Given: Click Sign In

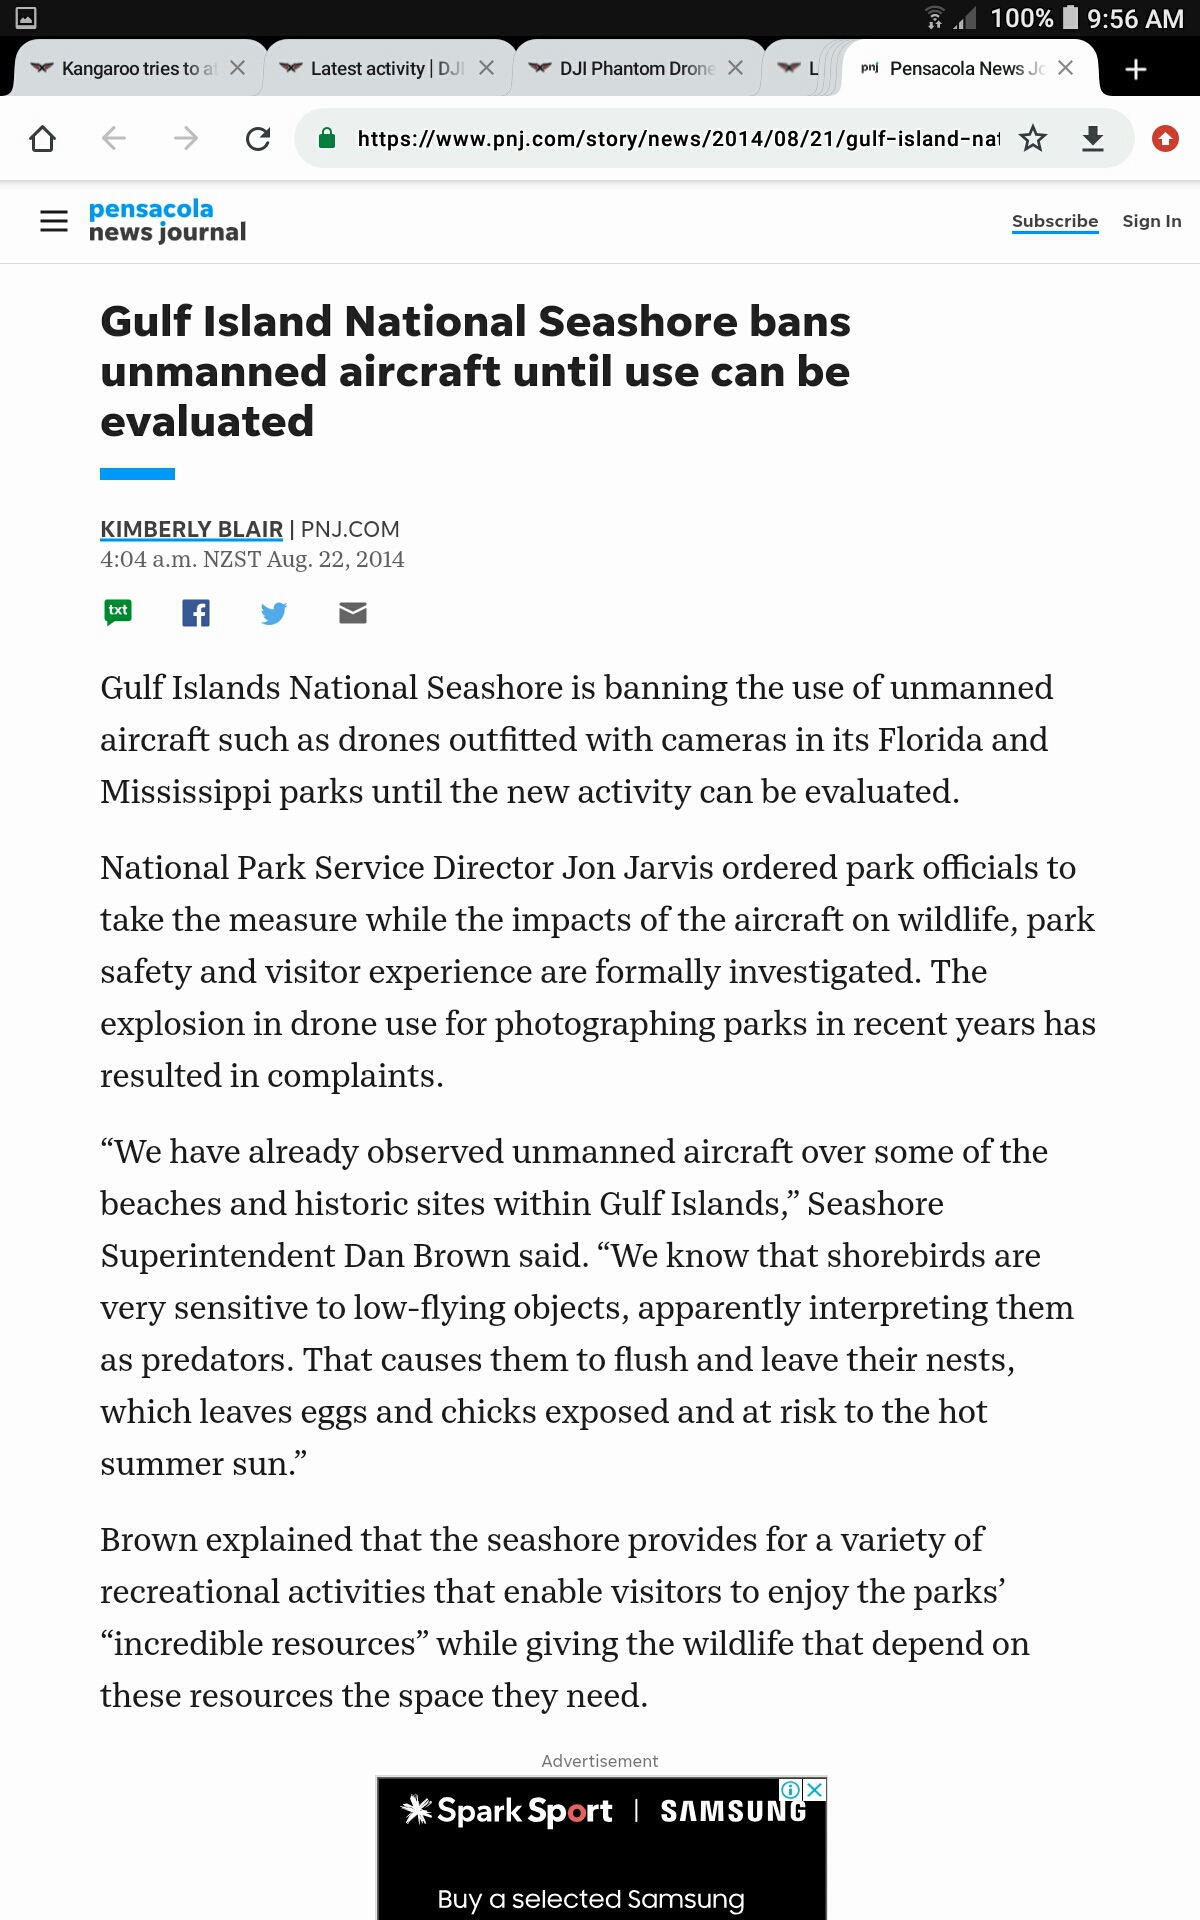Looking at the screenshot, I should click(1152, 221).
